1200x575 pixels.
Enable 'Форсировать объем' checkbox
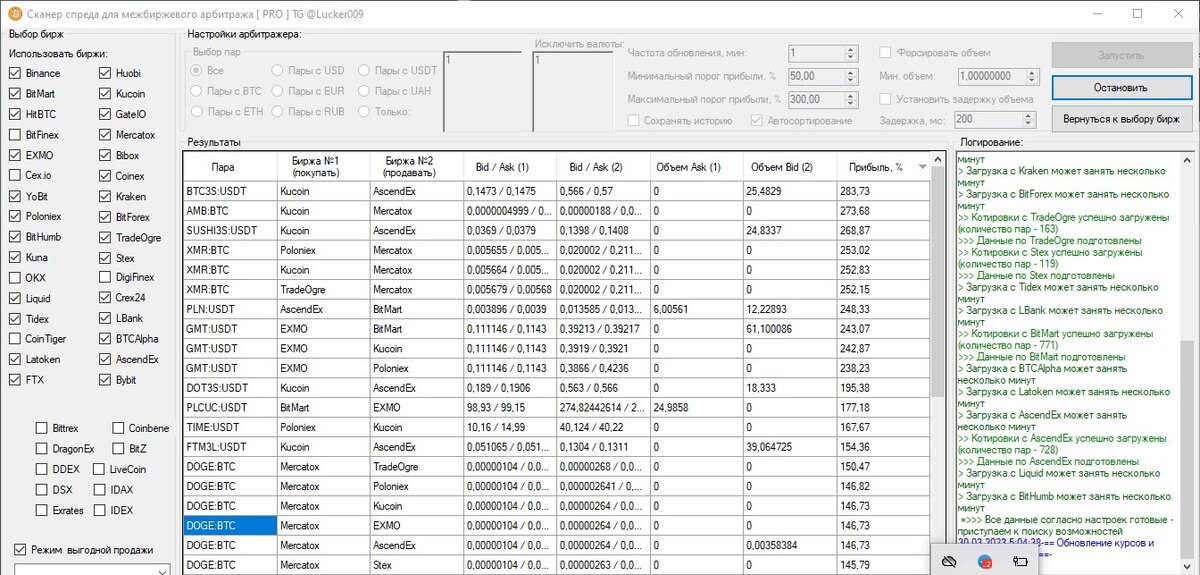(x=886, y=53)
